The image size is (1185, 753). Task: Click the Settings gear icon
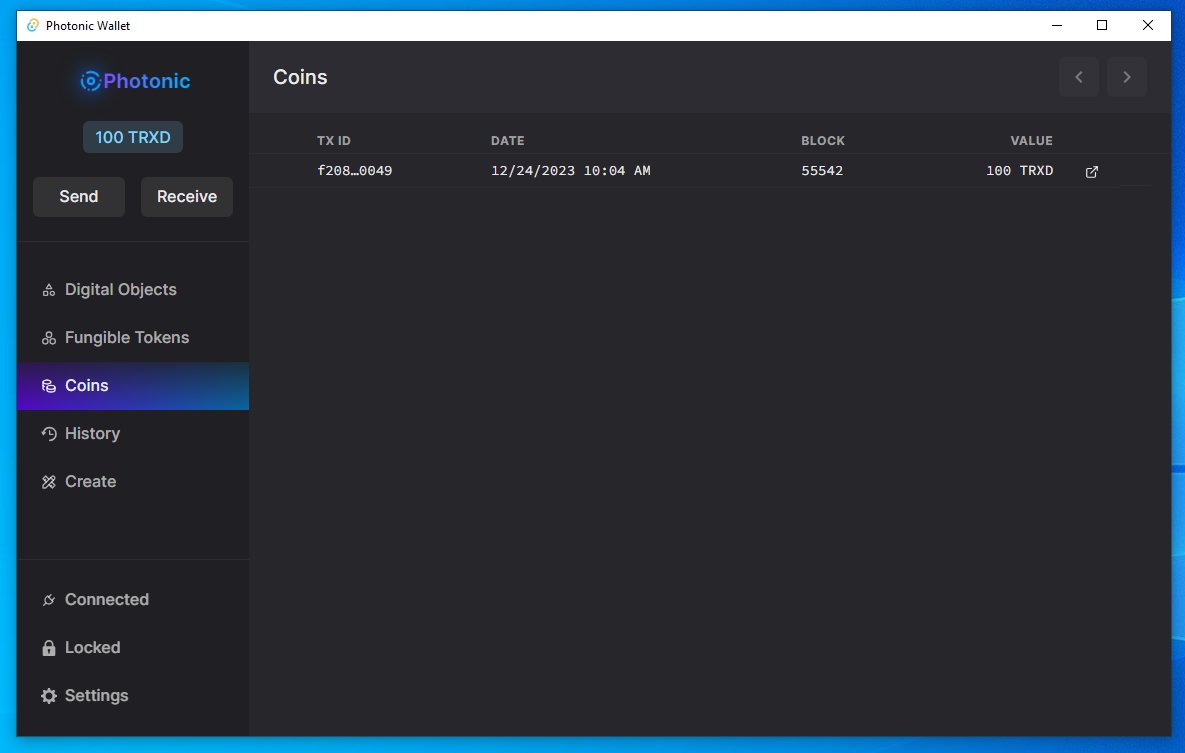tap(48, 696)
